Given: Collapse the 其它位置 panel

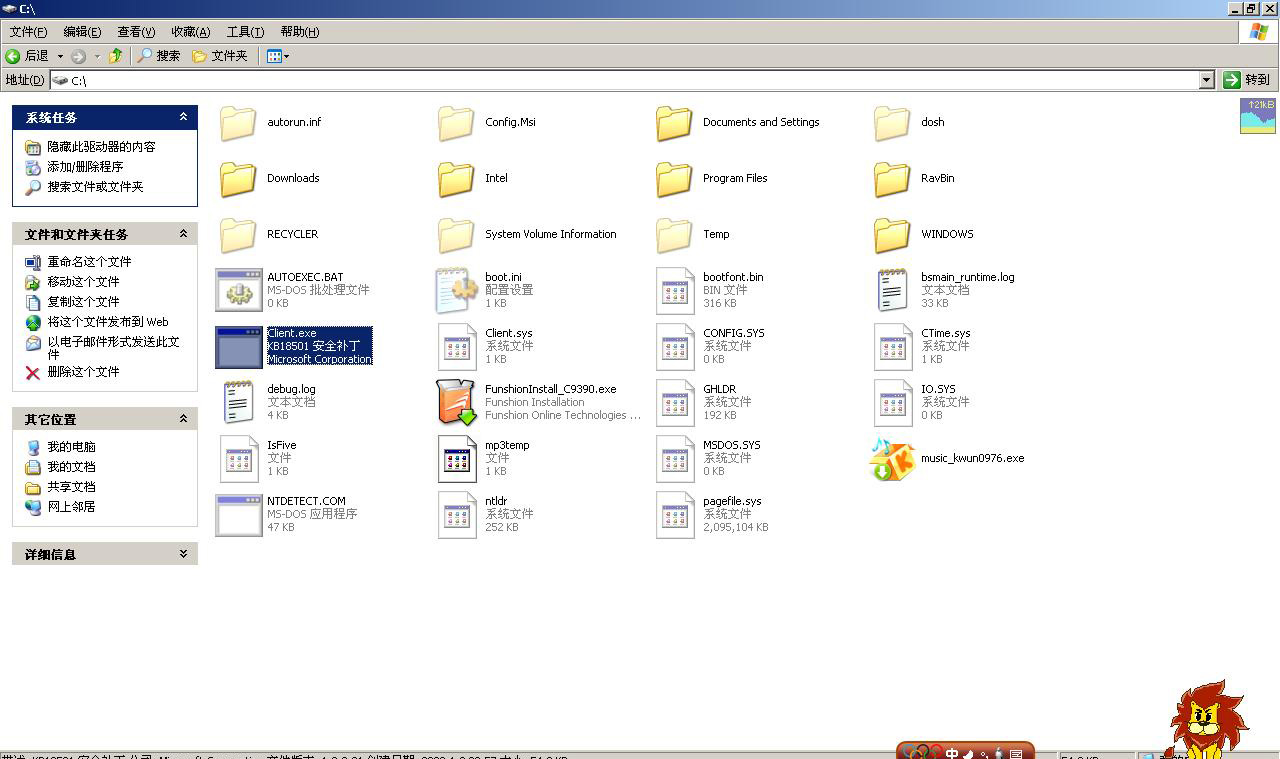Looking at the screenshot, I should (x=183, y=419).
